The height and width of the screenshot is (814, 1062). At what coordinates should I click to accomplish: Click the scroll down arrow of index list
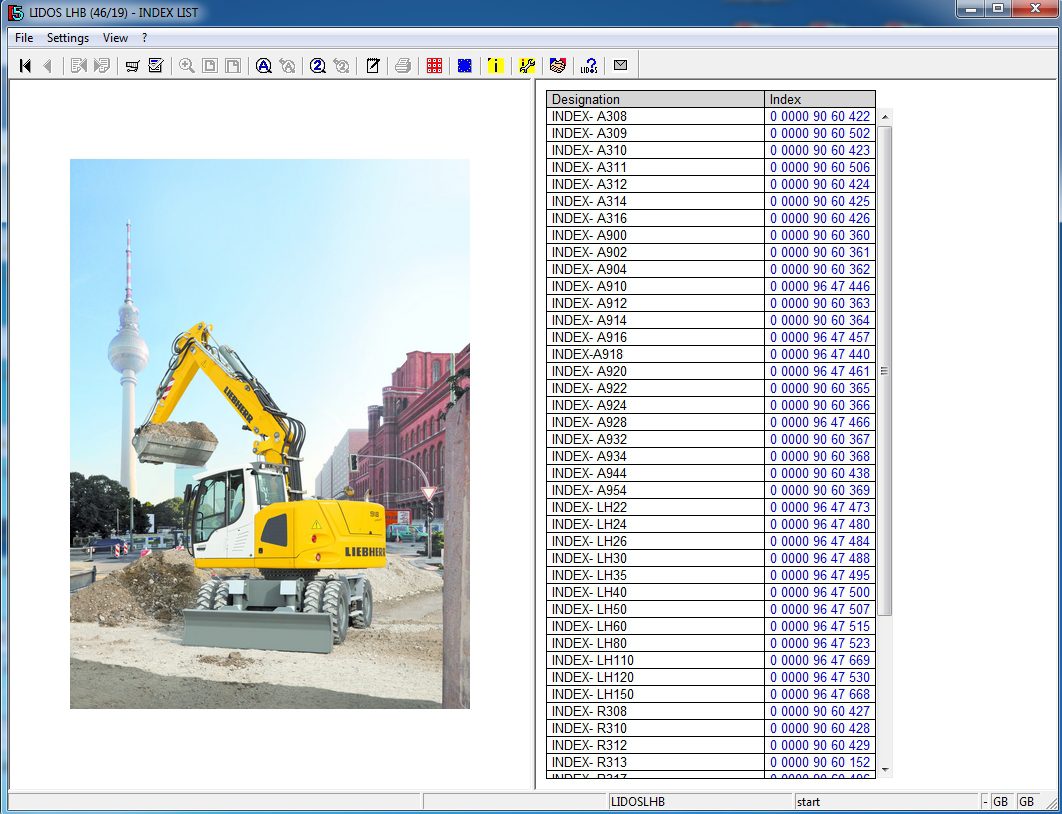[x=885, y=771]
